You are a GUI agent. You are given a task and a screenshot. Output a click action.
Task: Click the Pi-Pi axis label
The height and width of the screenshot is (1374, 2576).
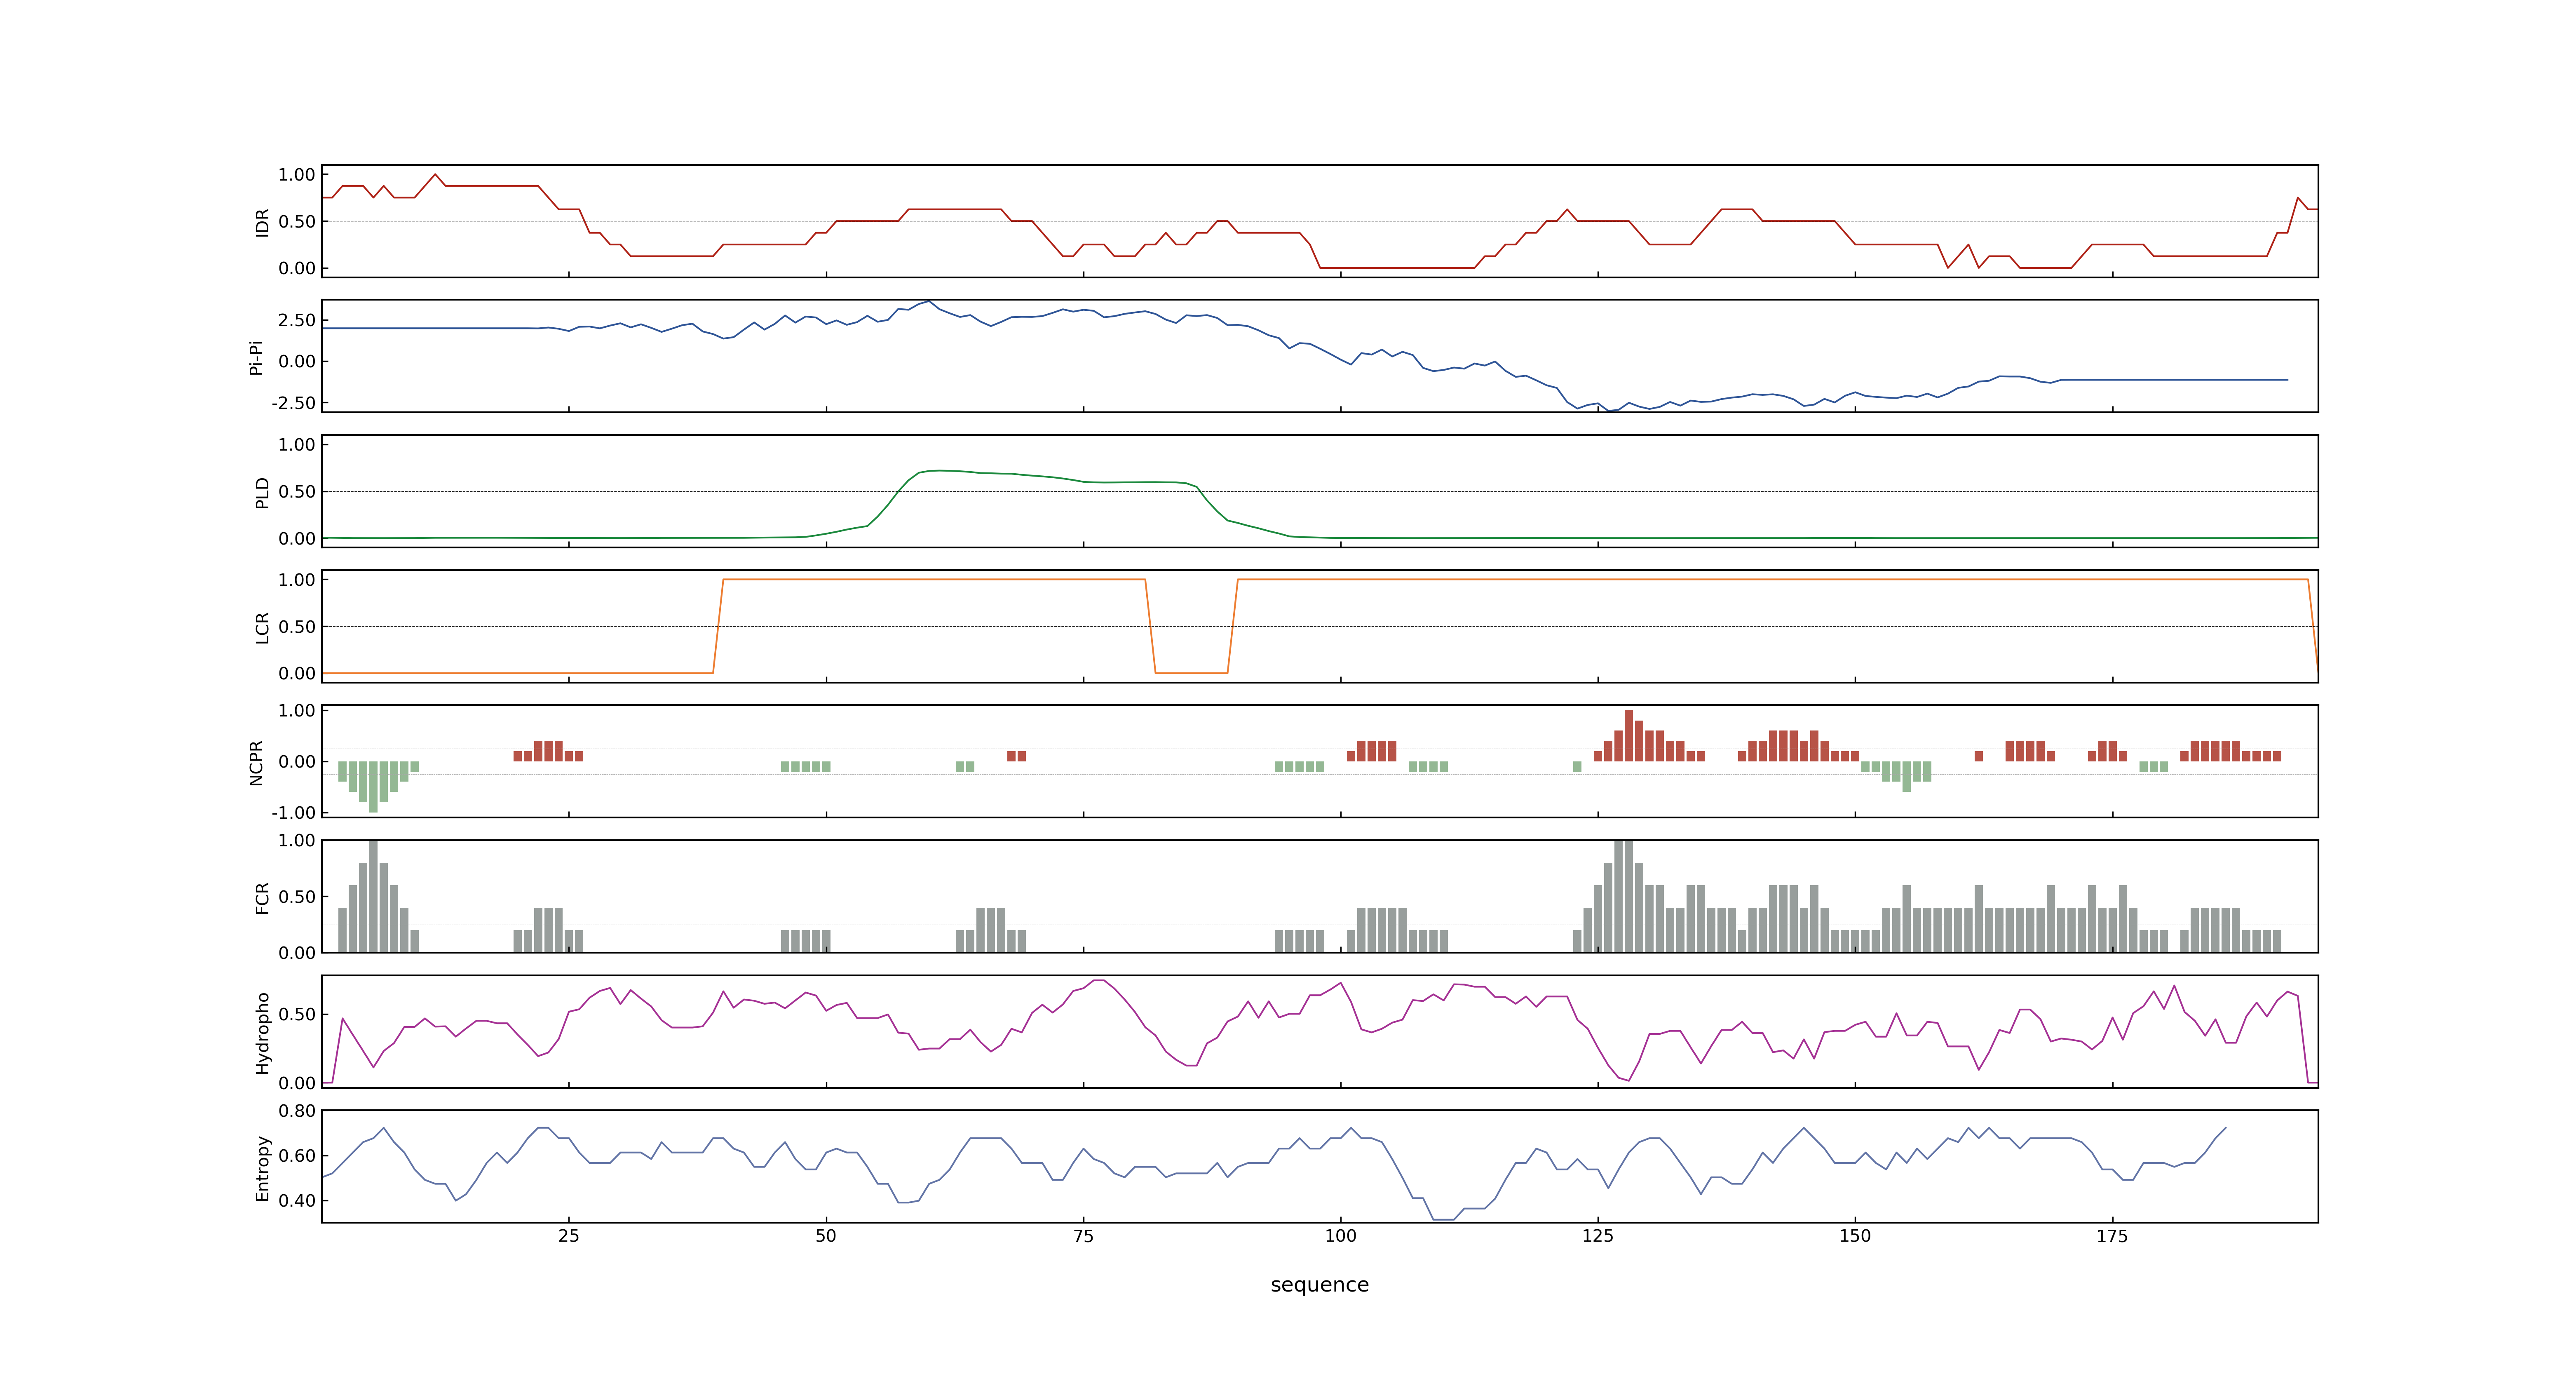[x=256, y=357]
